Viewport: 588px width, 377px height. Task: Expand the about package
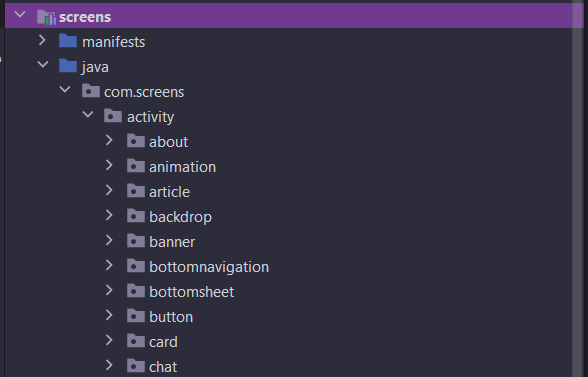point(109,140)
